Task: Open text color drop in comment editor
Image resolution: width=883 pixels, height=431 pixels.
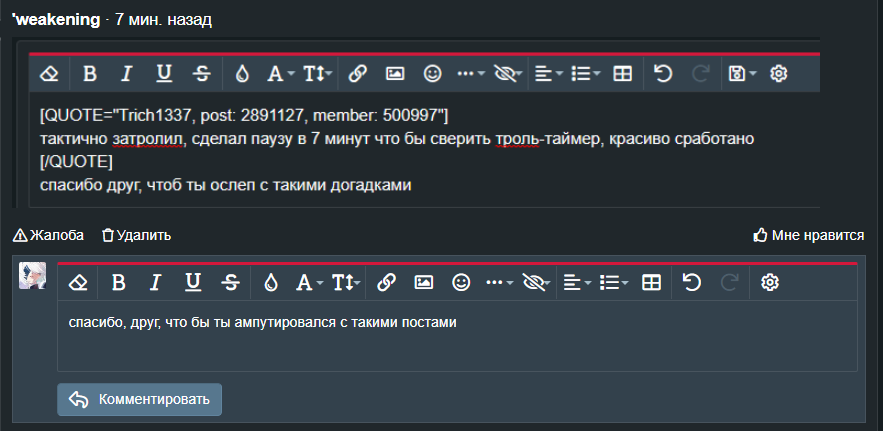Action: [271, 282]
